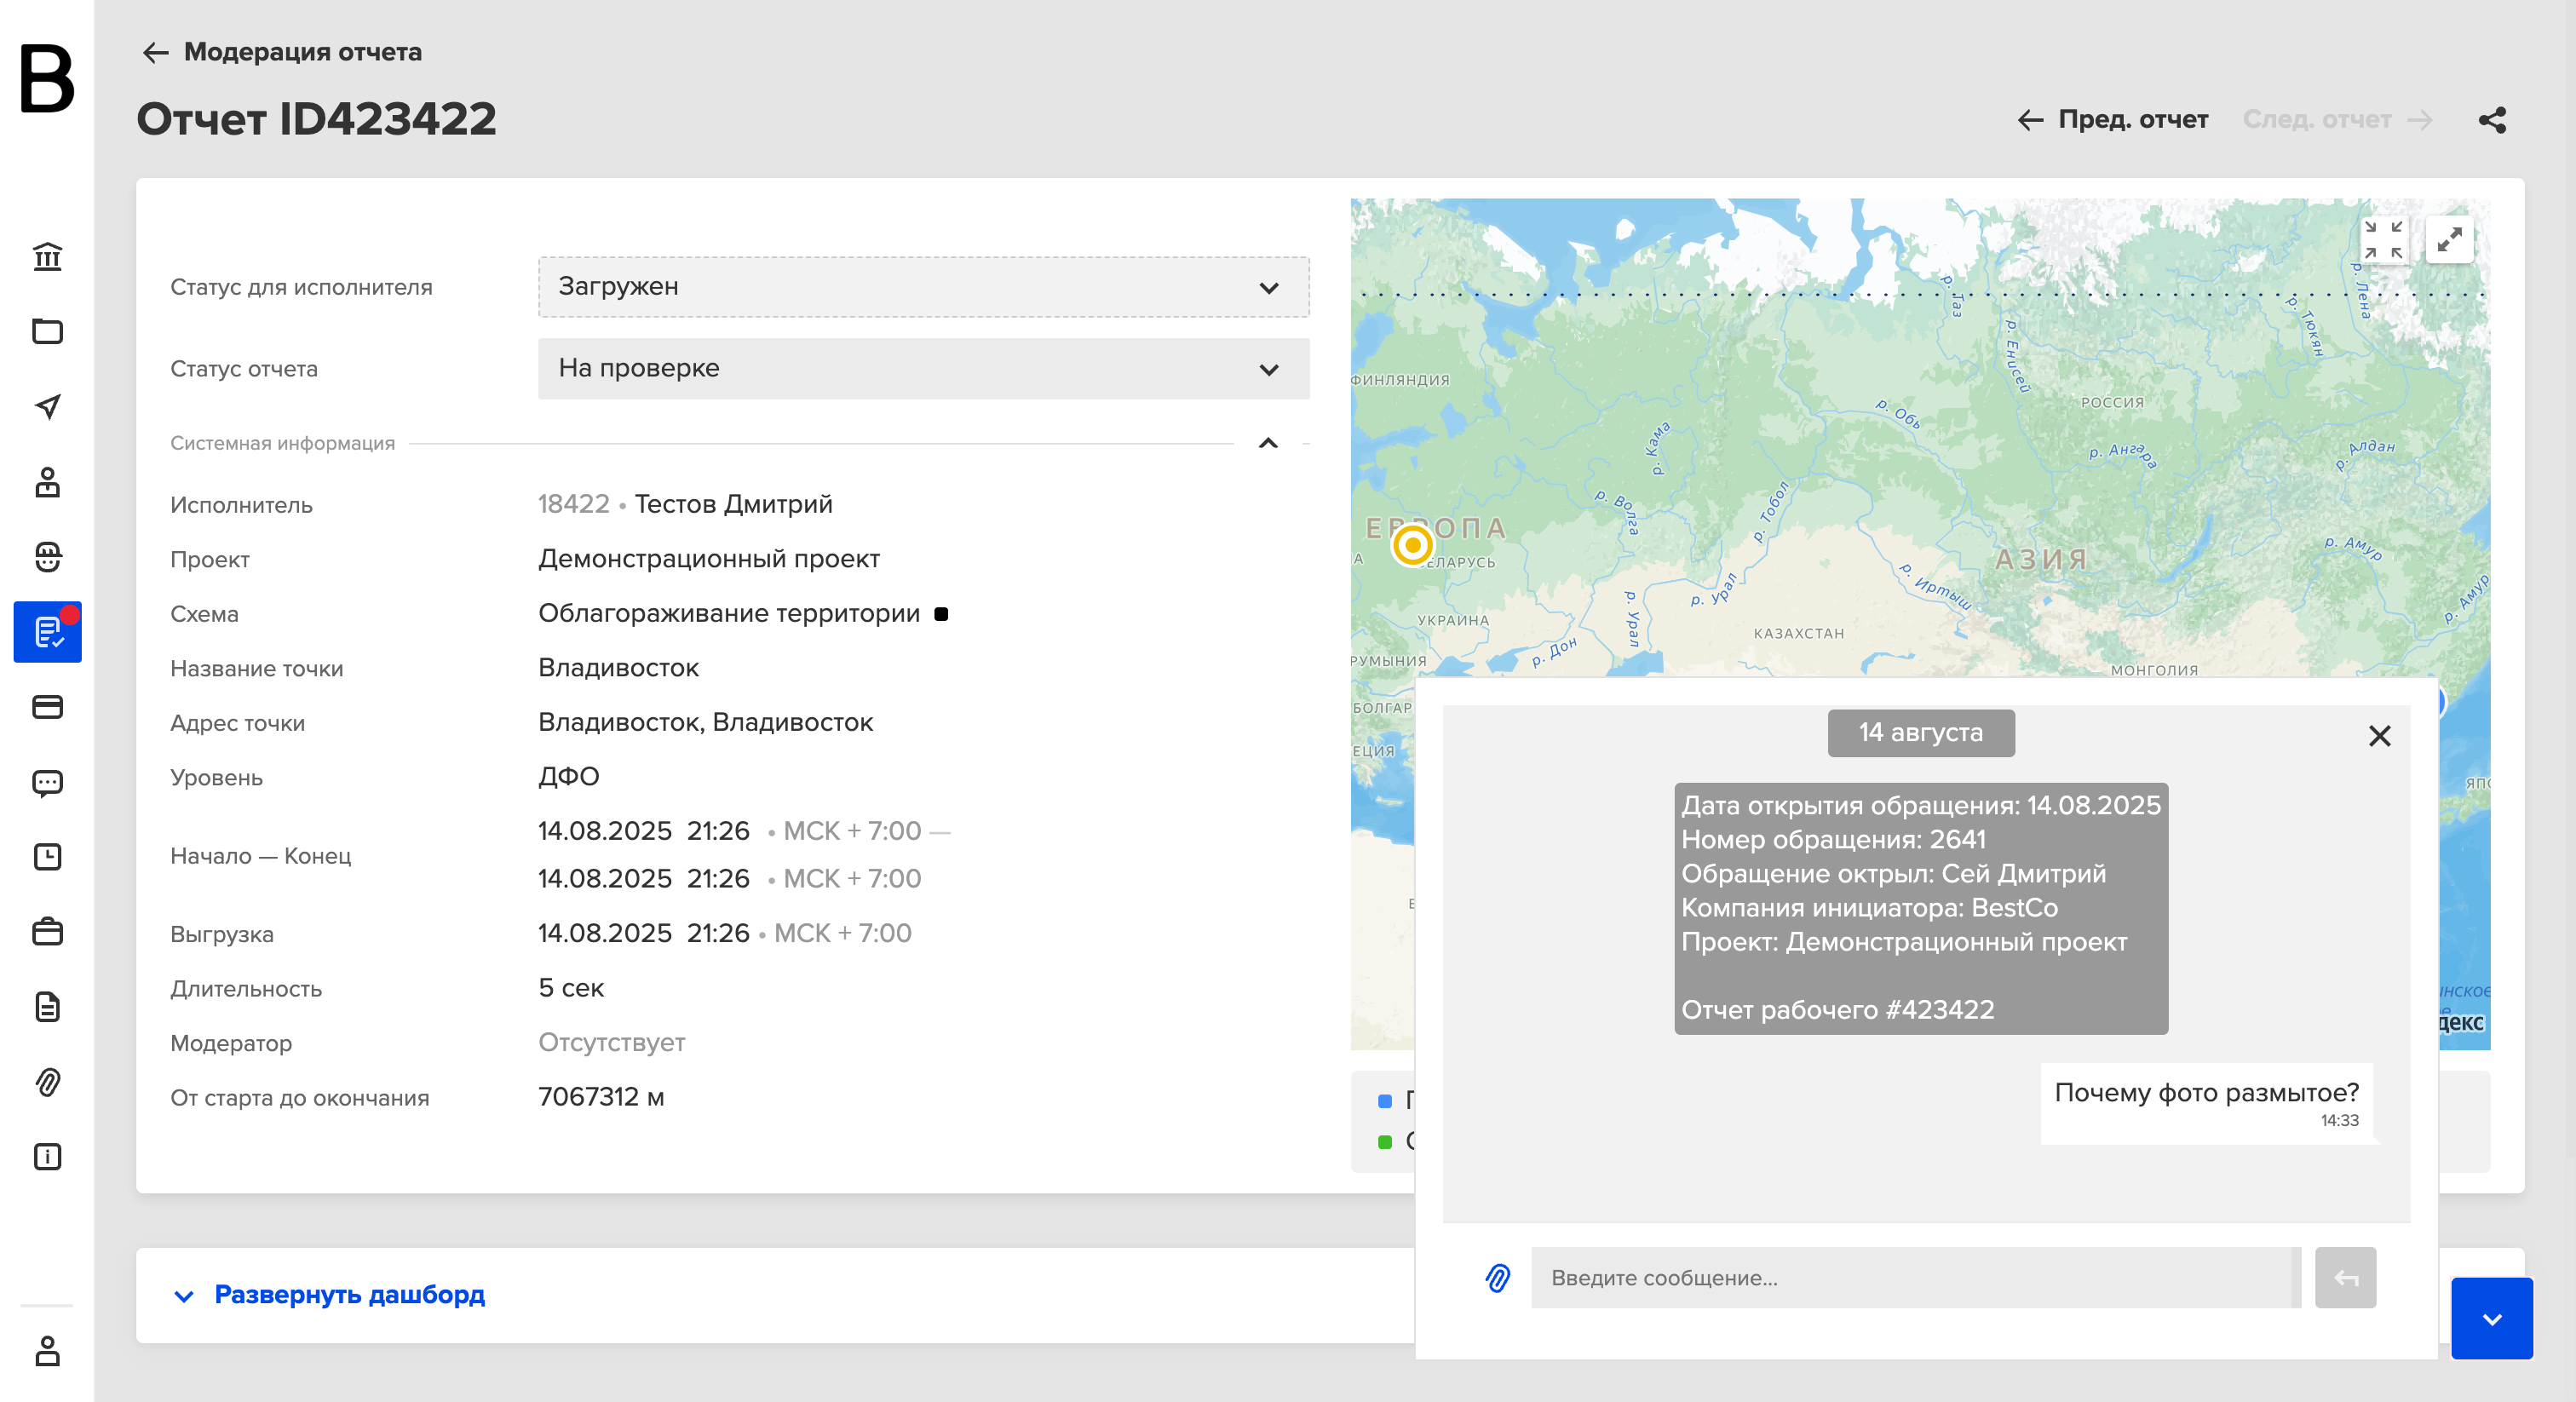Click the Почему фото размытое? message
Screen dimensions: 2576x1402
[2206, 1103]
